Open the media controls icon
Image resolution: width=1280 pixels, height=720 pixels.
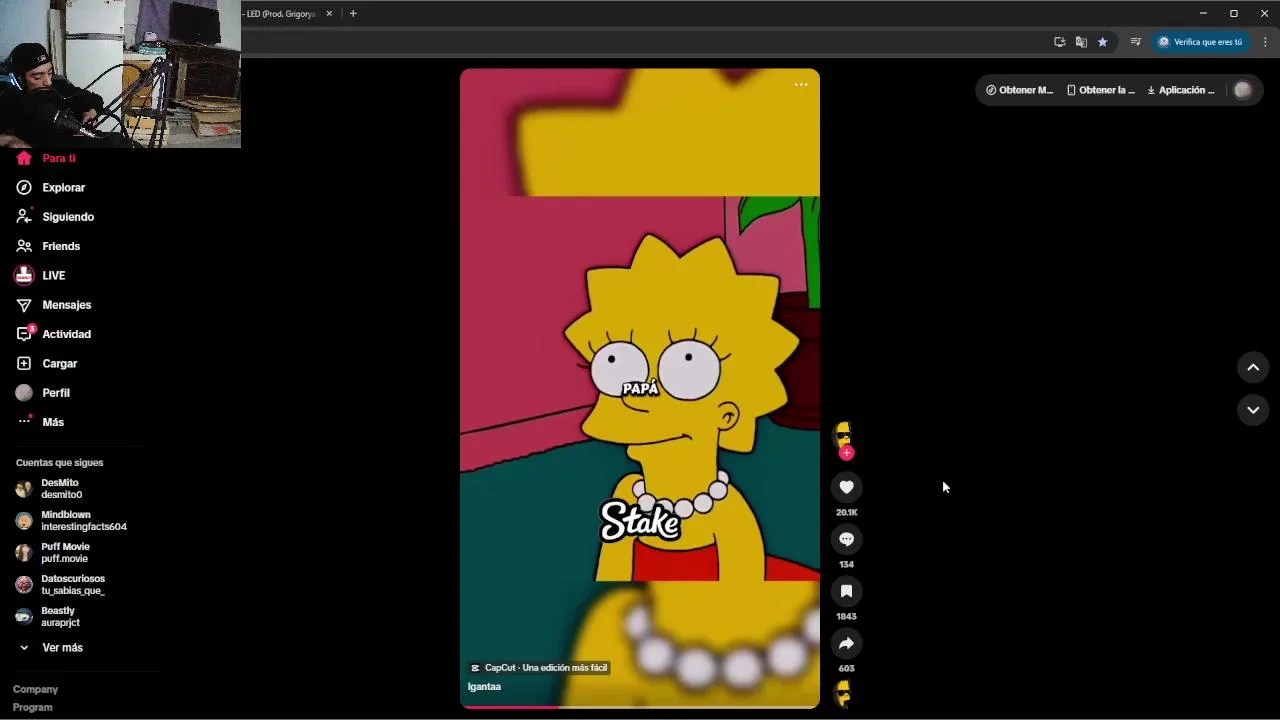pos(1135,42)
